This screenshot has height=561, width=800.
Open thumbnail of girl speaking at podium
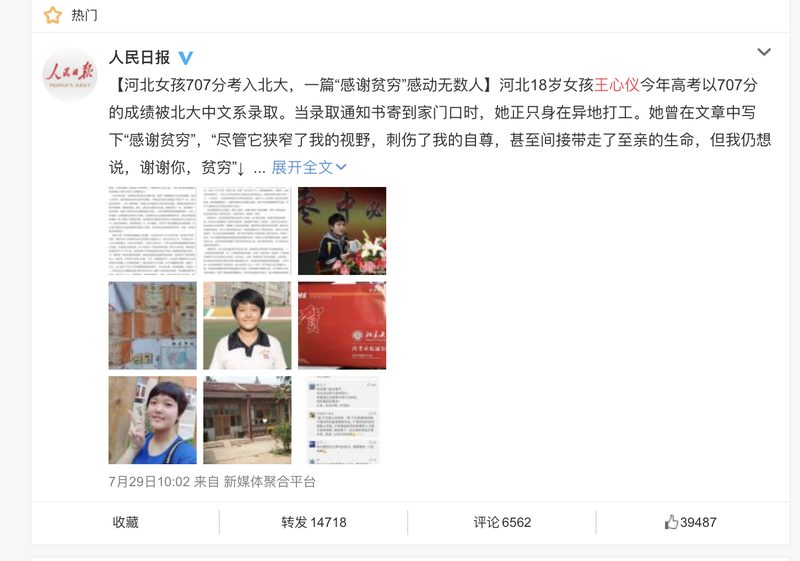[x=342, y=231]
